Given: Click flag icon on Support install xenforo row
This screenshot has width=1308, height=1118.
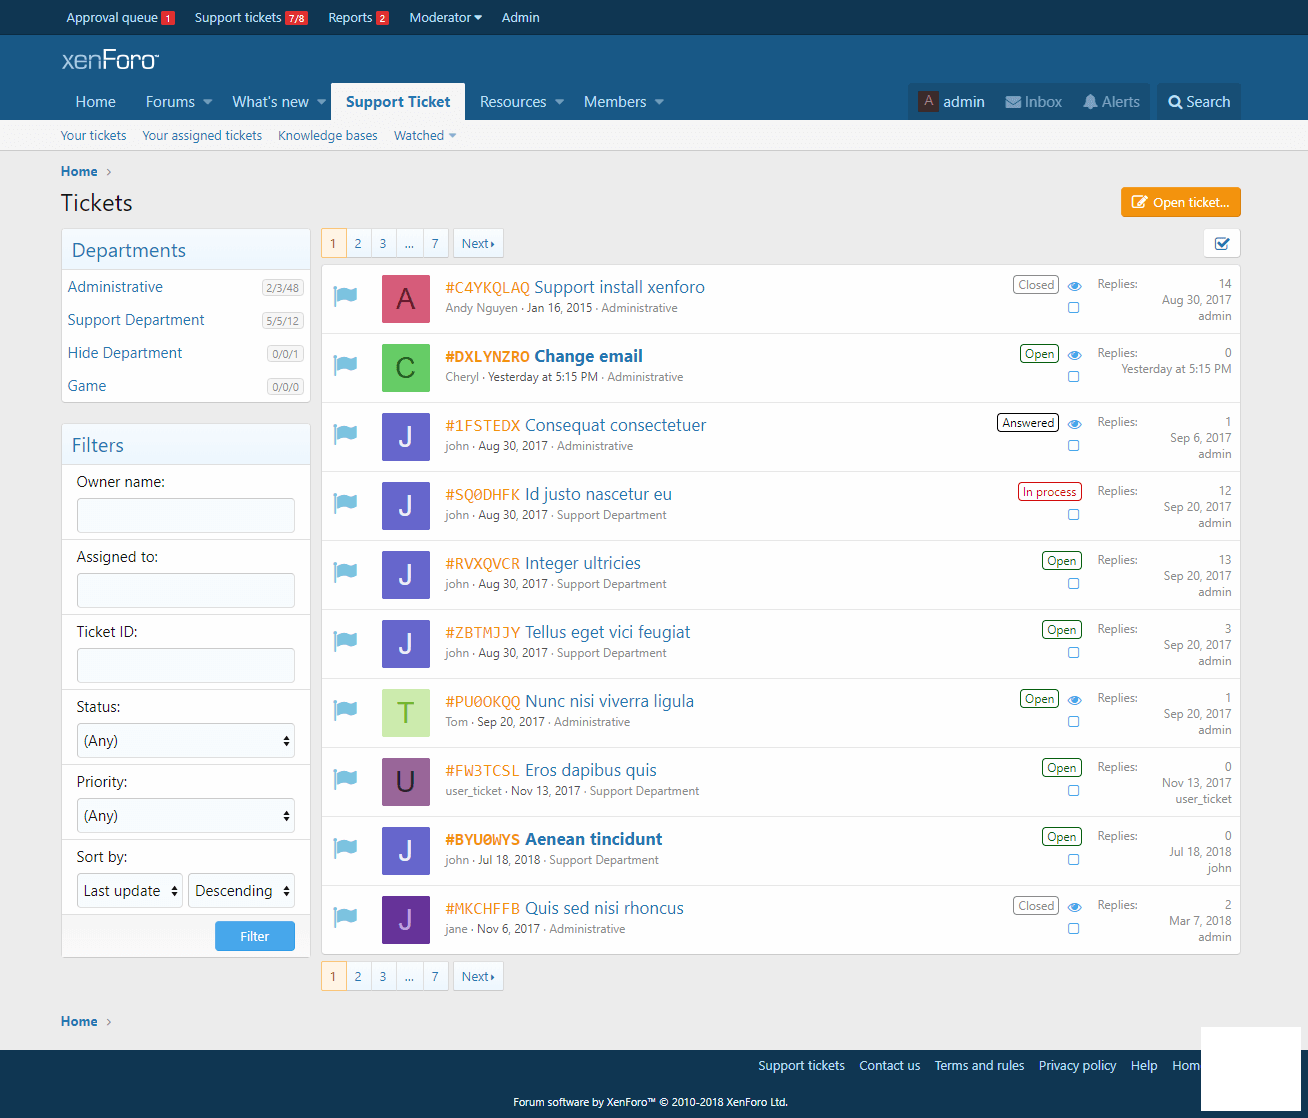Looking at the screenshot, I should point(345,295).
